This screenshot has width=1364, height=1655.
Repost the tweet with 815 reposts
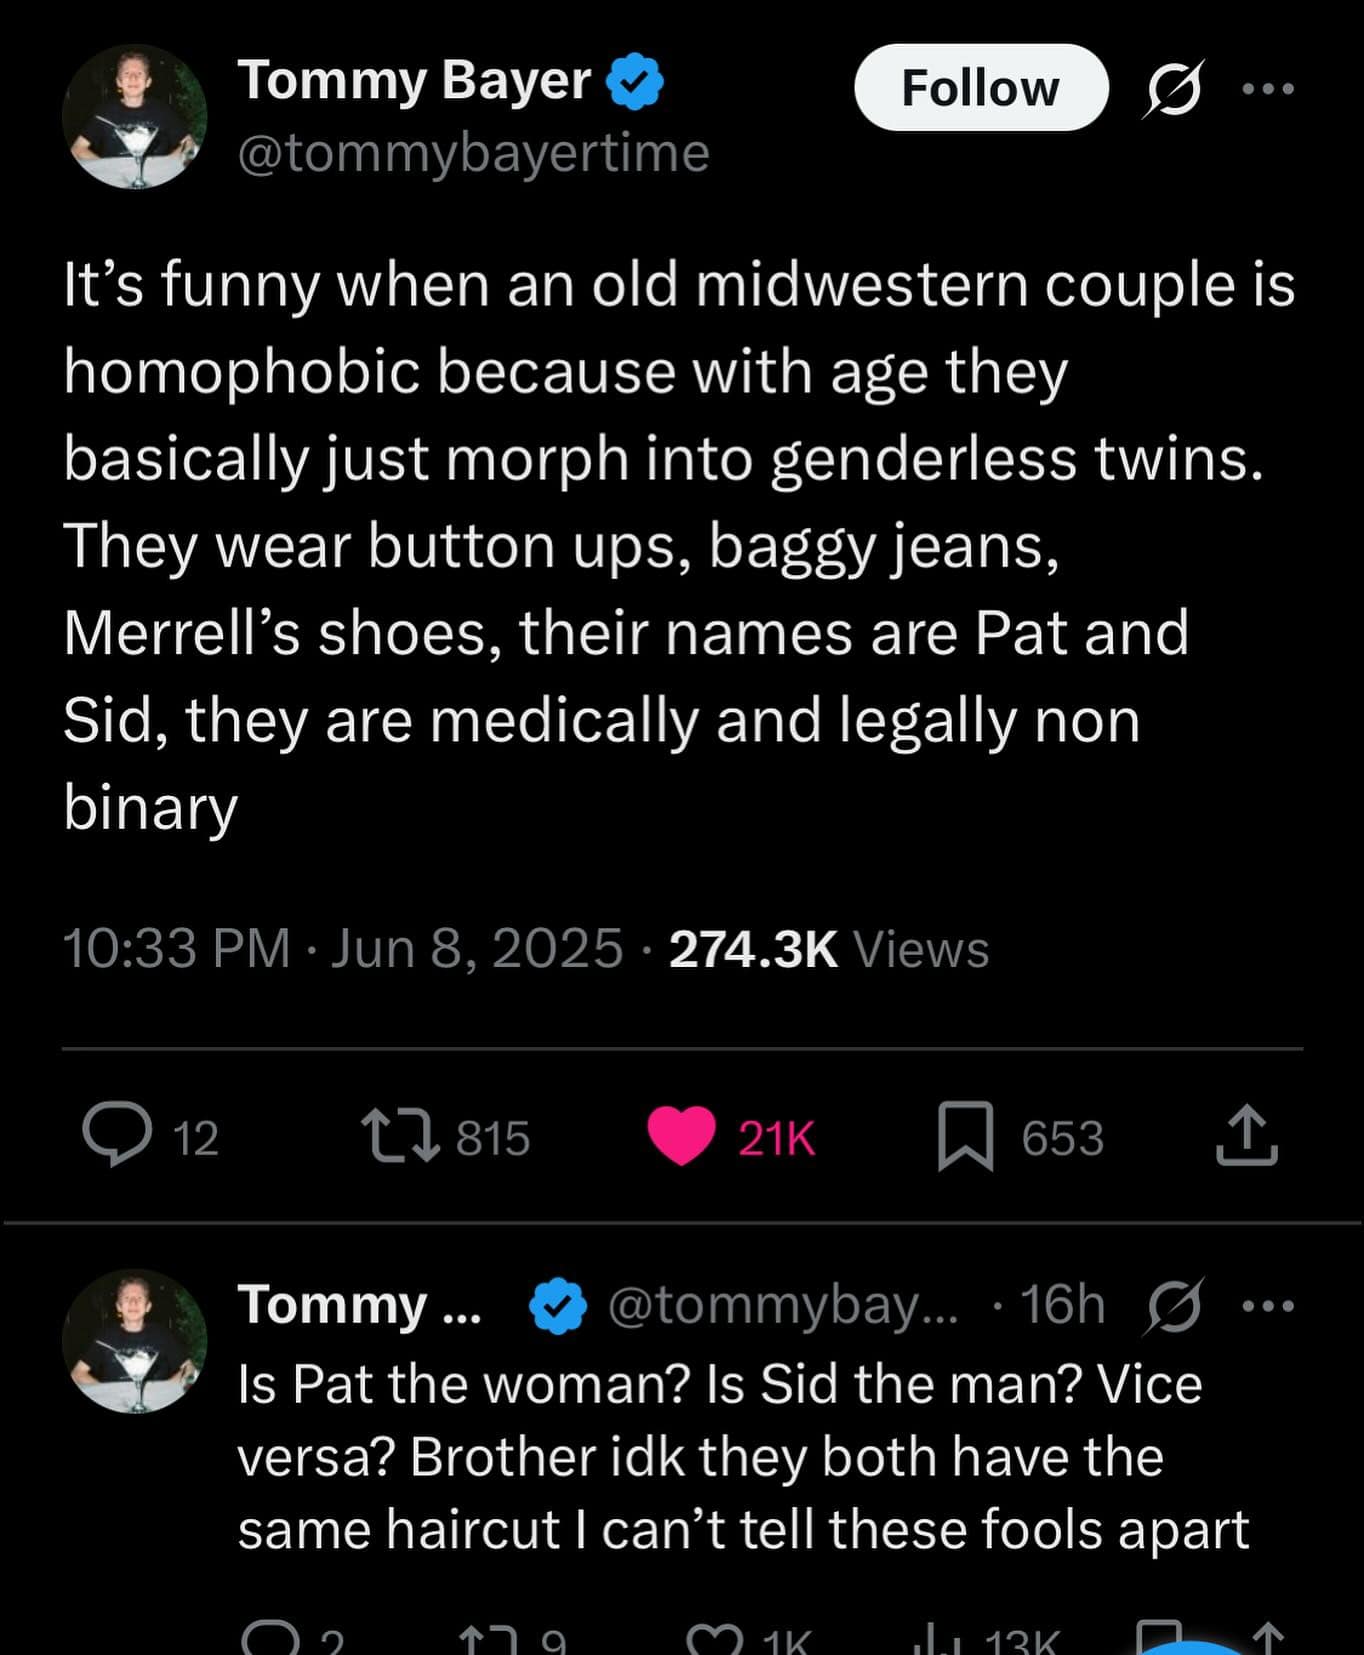point(400,1137)
